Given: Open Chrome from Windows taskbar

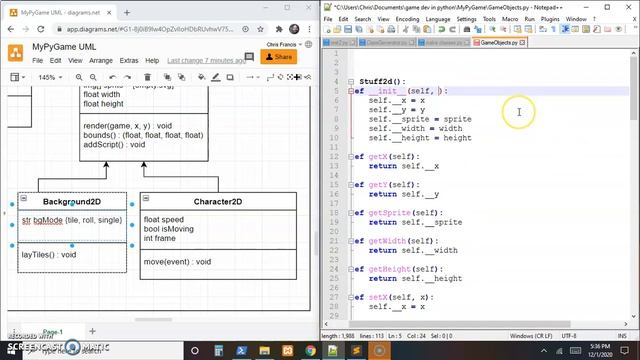Looking at the screenshot, I should click(x=310, y=351).
